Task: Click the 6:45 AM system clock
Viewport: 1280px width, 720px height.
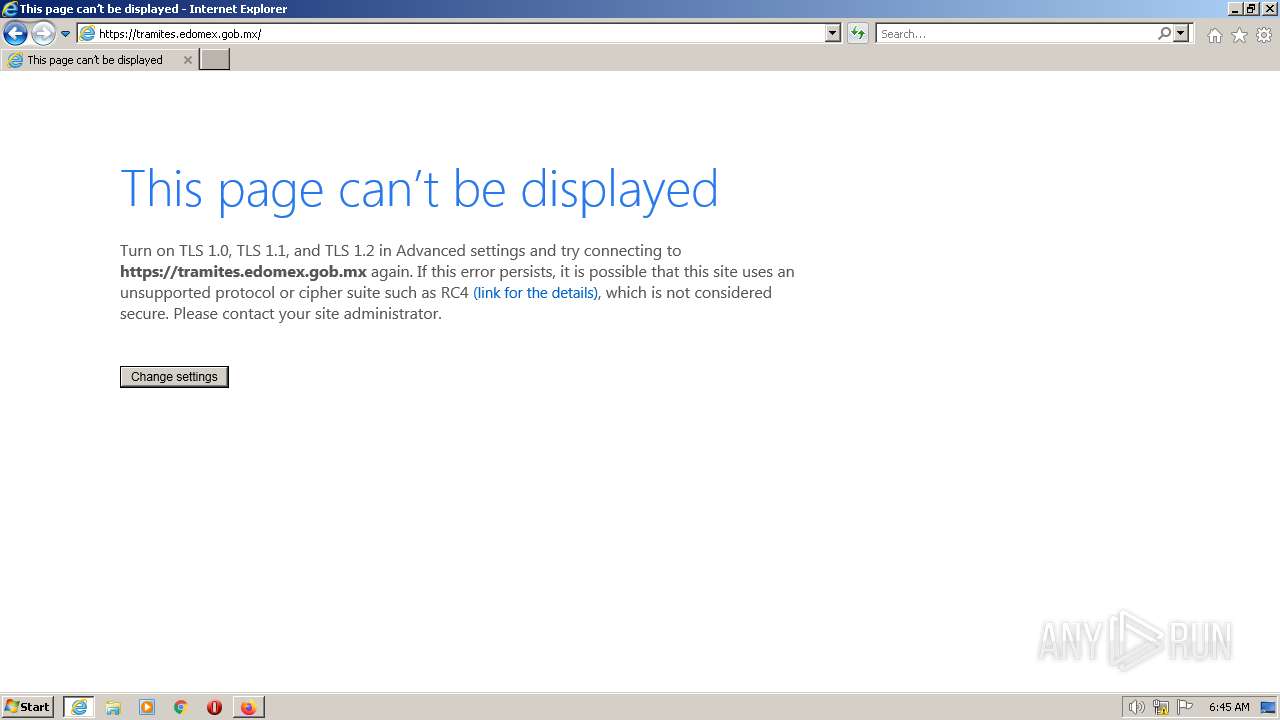Action: [1229, 707]
